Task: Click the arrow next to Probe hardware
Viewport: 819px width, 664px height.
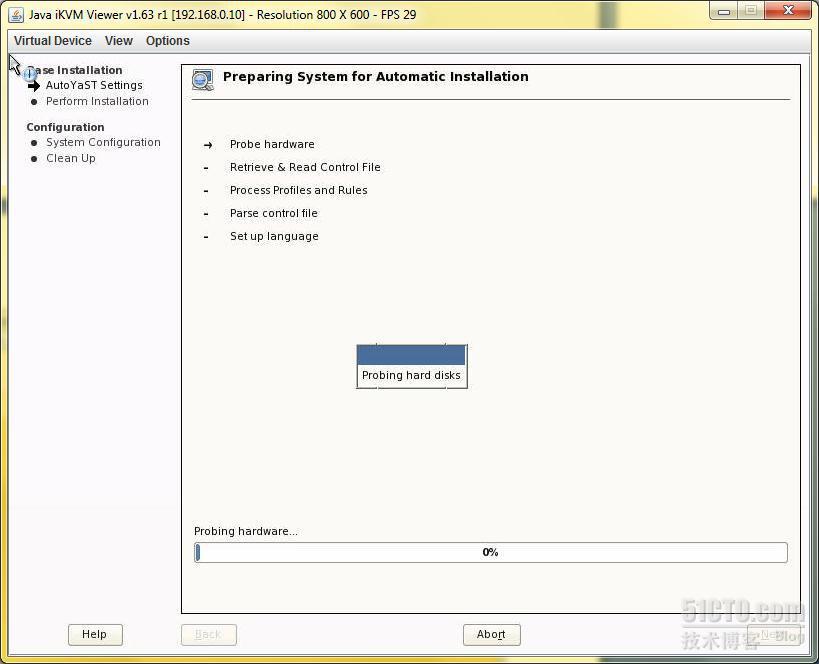Action: [x=208, y=145]
